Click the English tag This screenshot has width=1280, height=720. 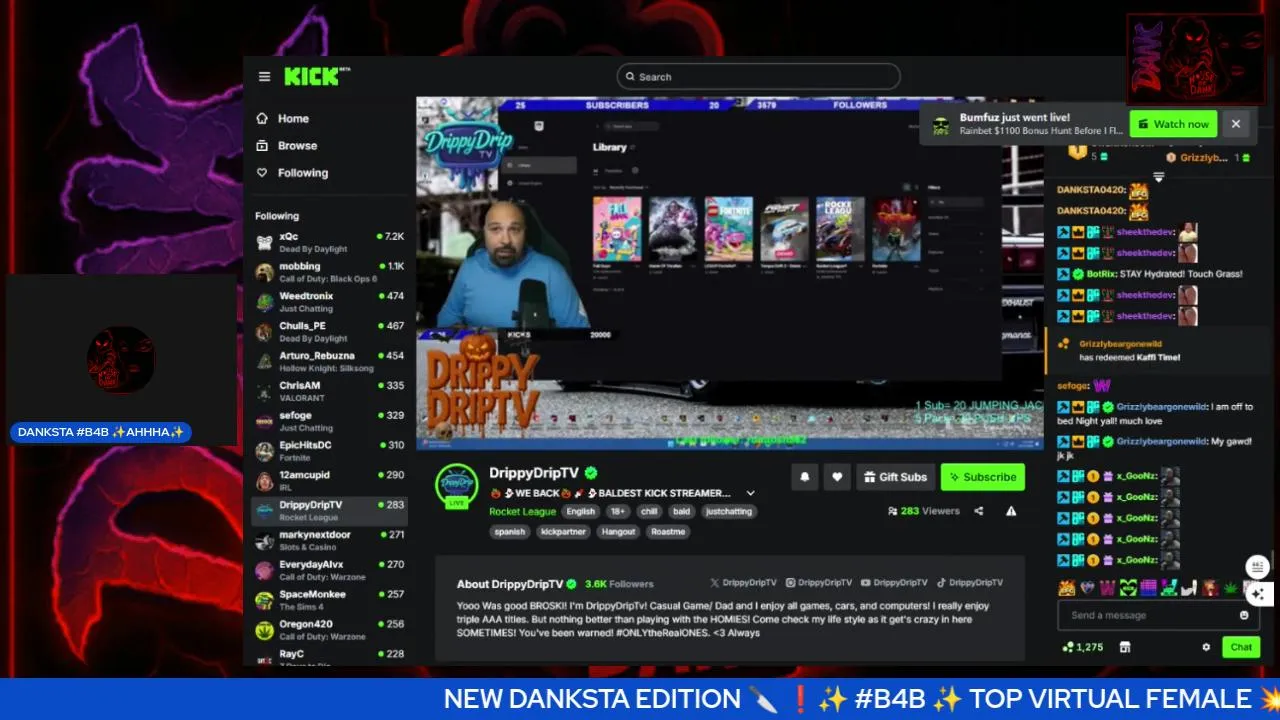coord(580,511)
